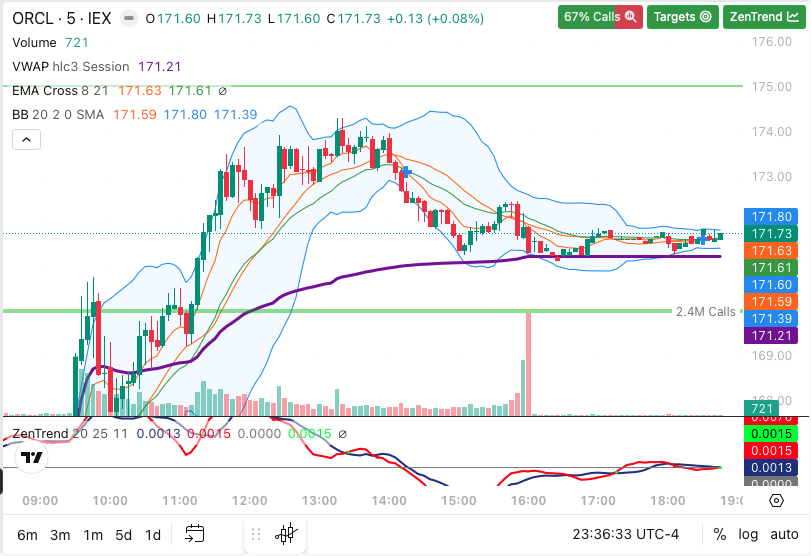Click the chart icon in ZenTrend button
Viewport: 811px width, 556px height.
(x=793, y=17)
